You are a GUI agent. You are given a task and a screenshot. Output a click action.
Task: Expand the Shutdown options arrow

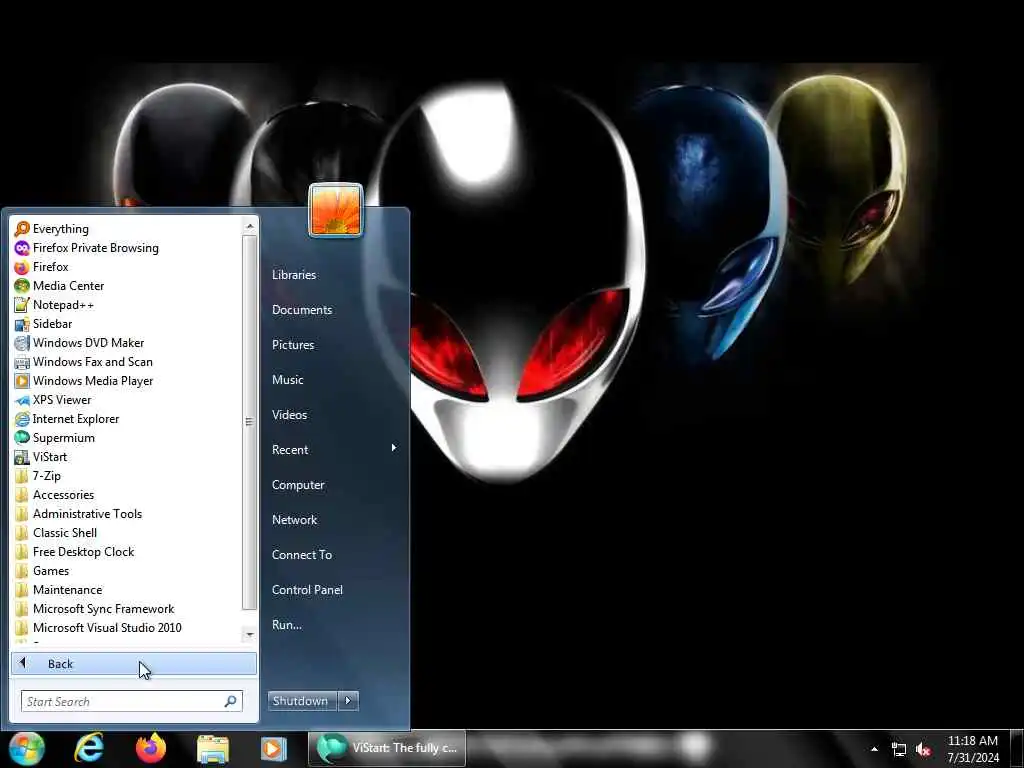[348, 701]
